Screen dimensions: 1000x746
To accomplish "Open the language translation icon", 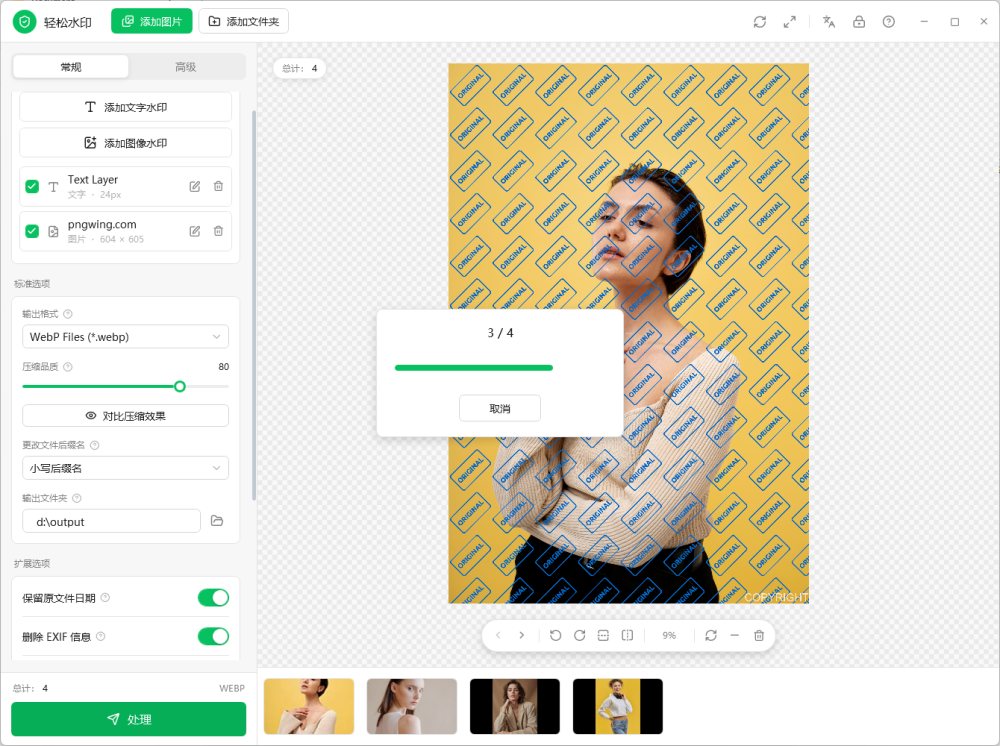I will coord(828,22).
